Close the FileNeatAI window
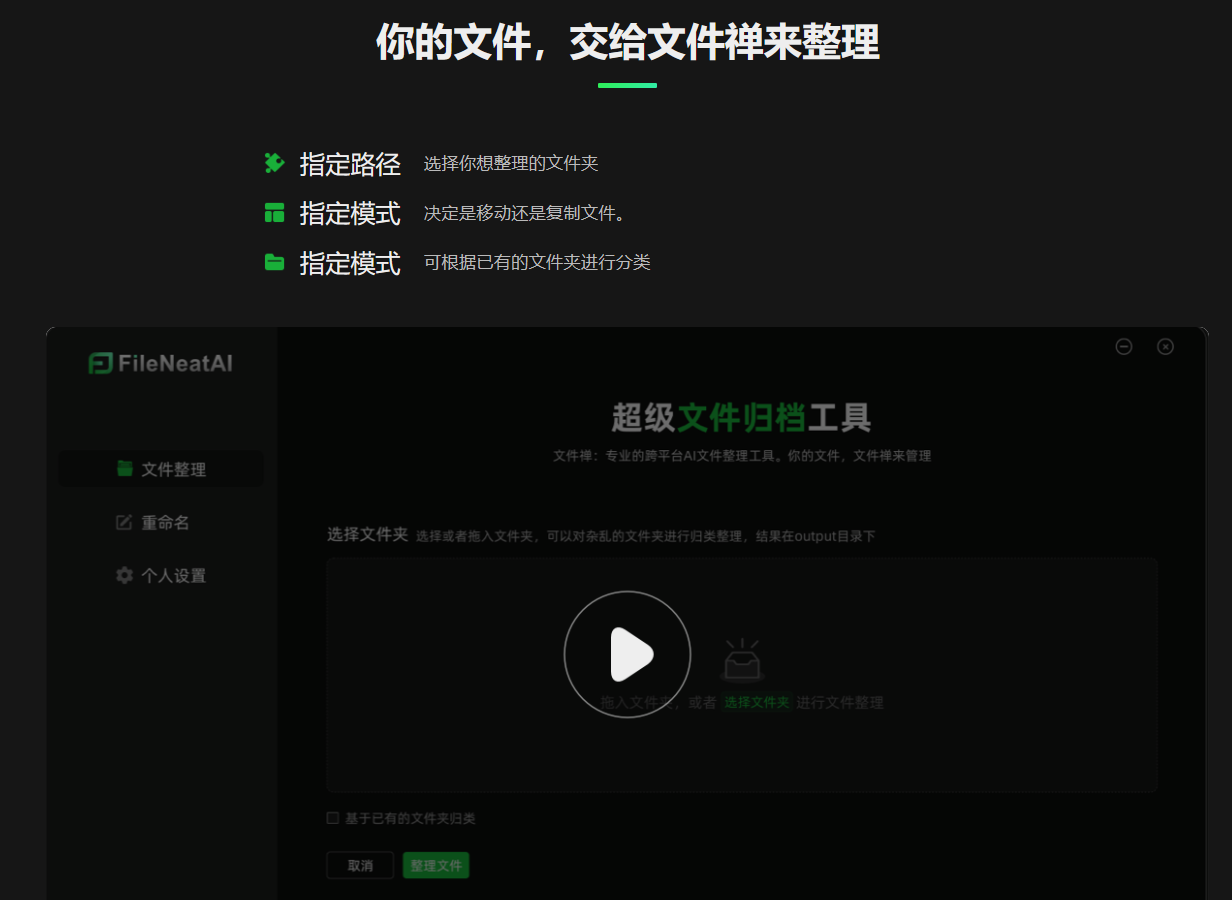This screenshot has height=900, width=1232. click(x=1165, y=346)
